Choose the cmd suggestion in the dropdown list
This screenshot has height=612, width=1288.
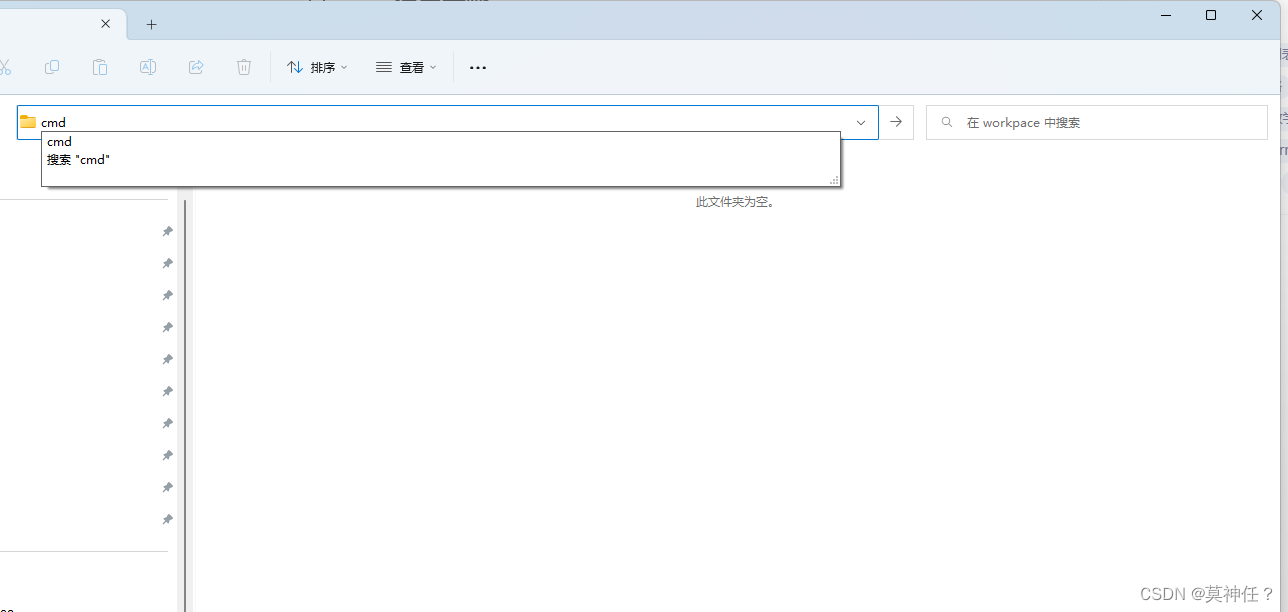[59, 141]
